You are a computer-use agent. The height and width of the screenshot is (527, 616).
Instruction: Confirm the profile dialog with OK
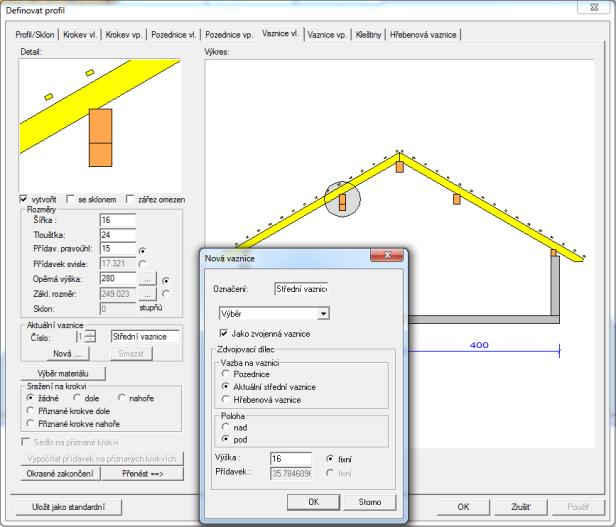pyautogui.click(x=463, y=507)
